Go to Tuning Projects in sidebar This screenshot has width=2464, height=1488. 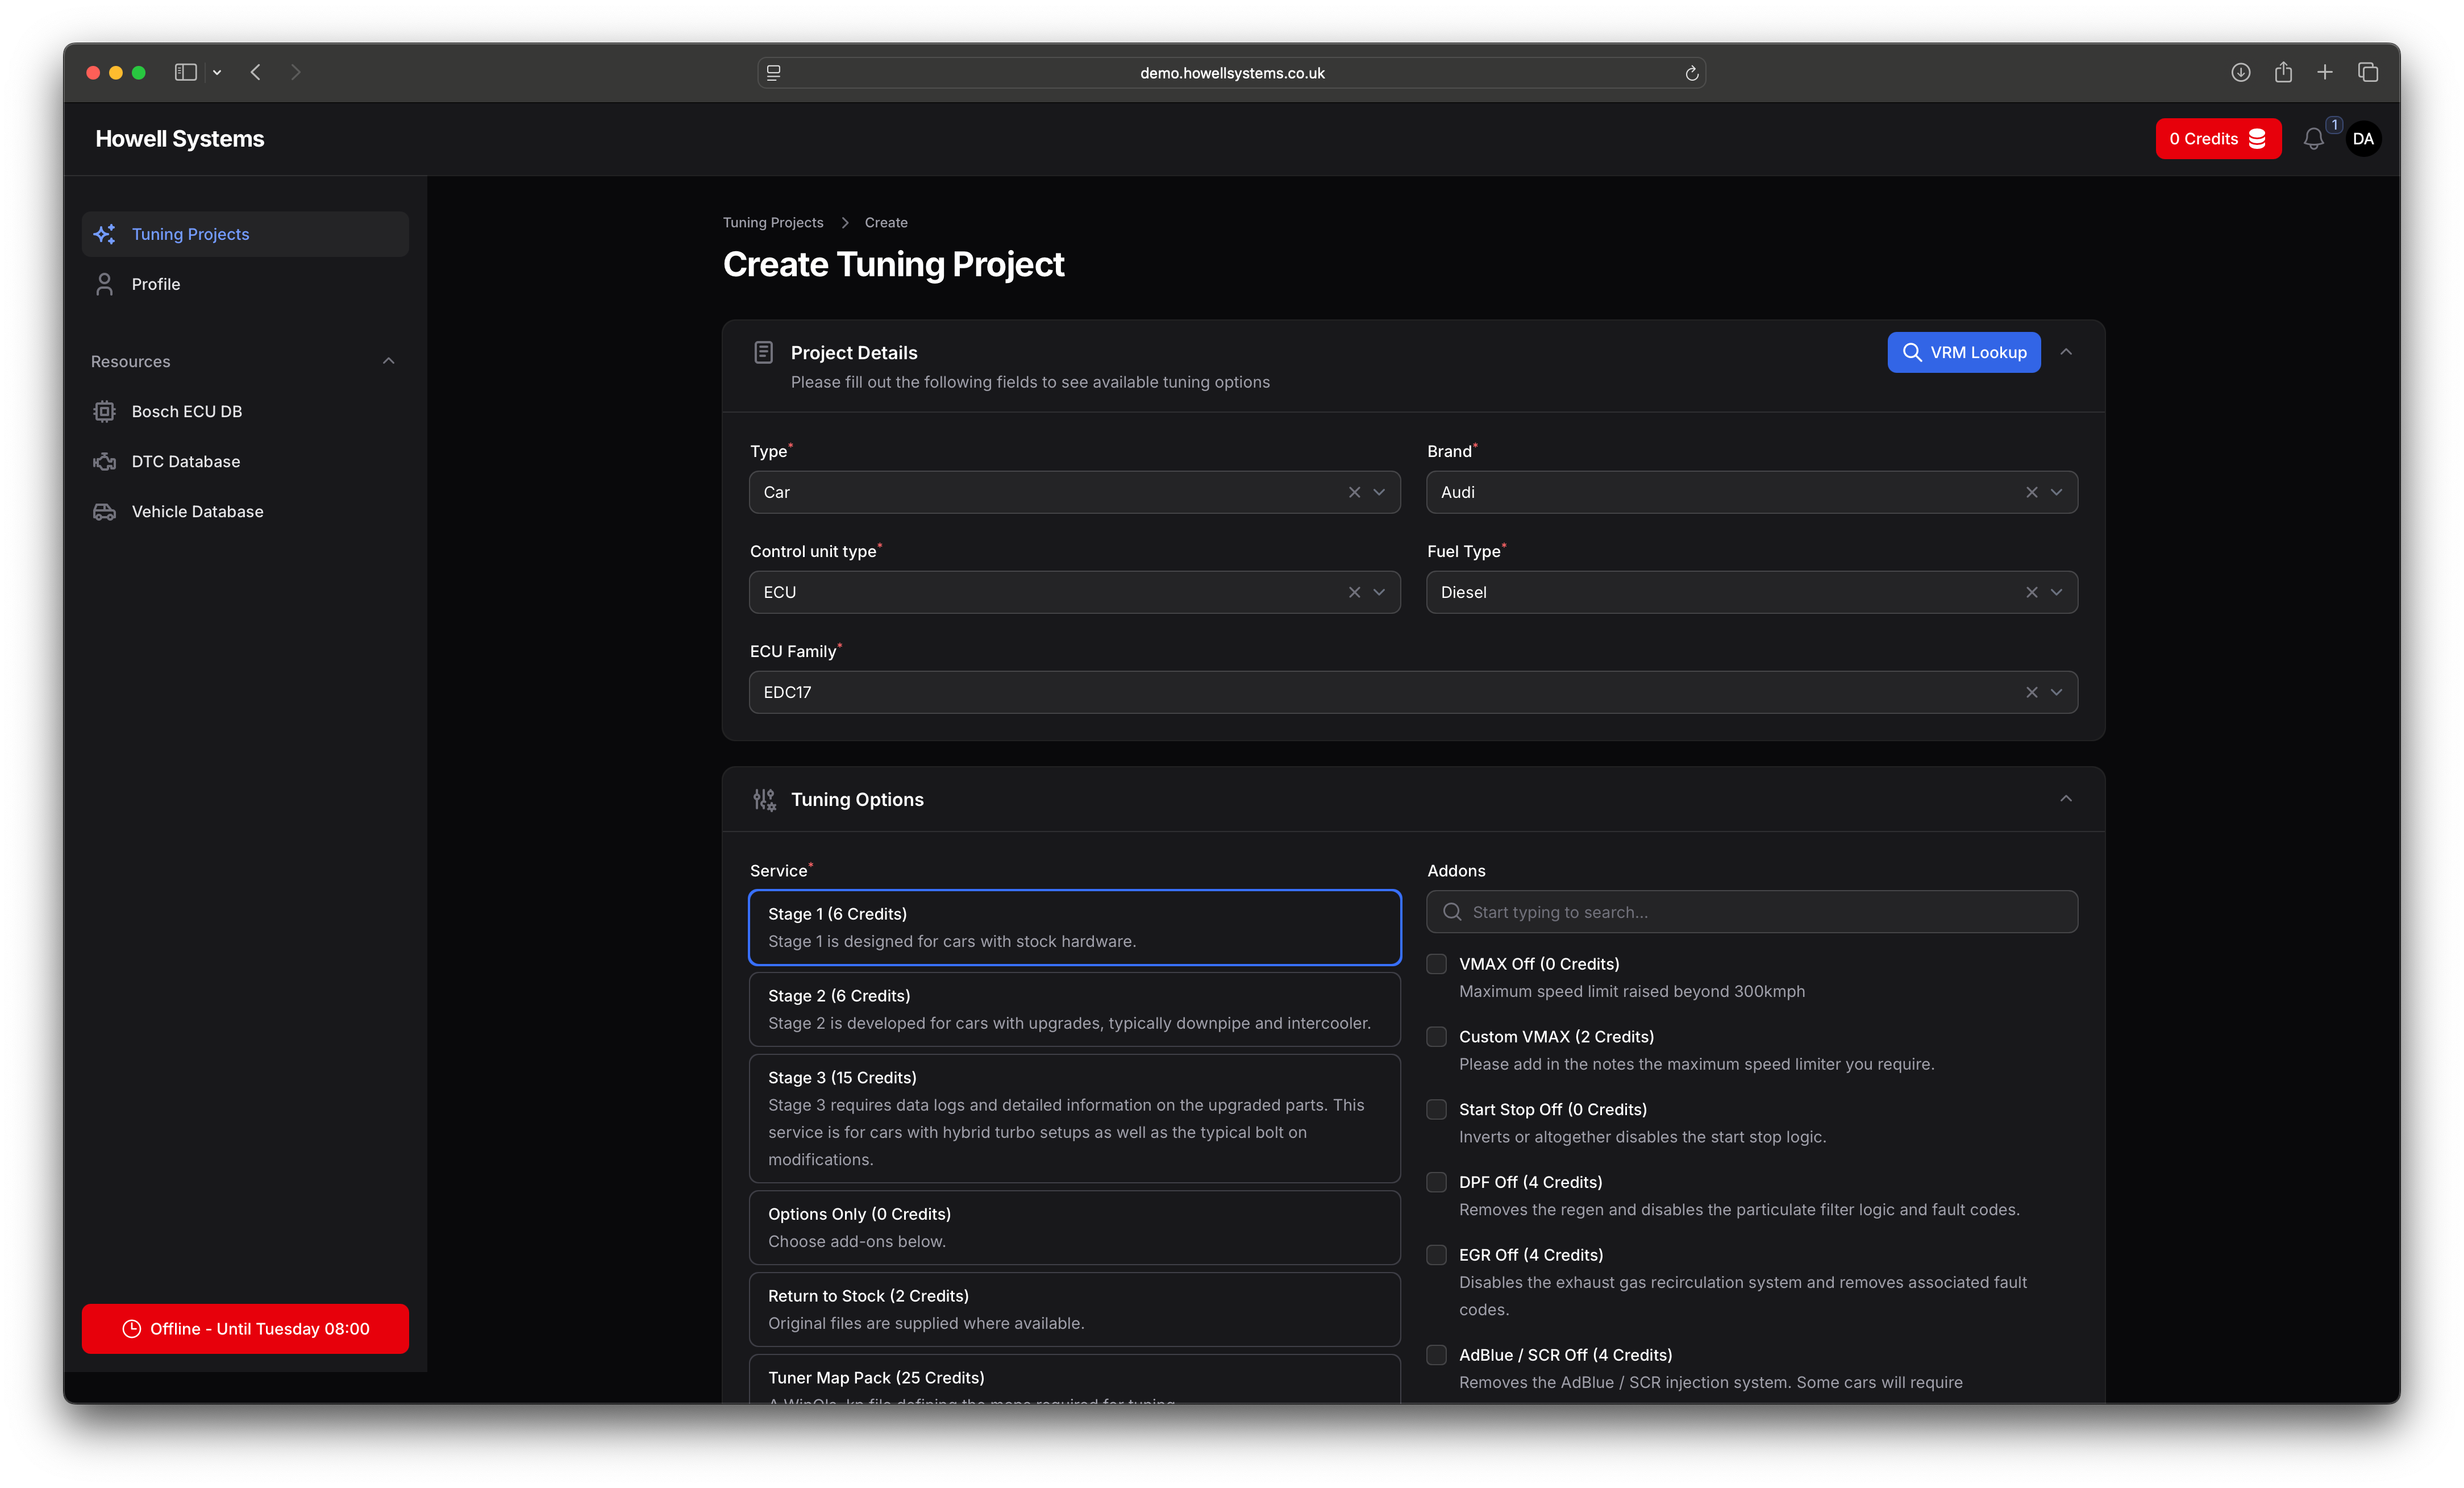coord(190,234)
